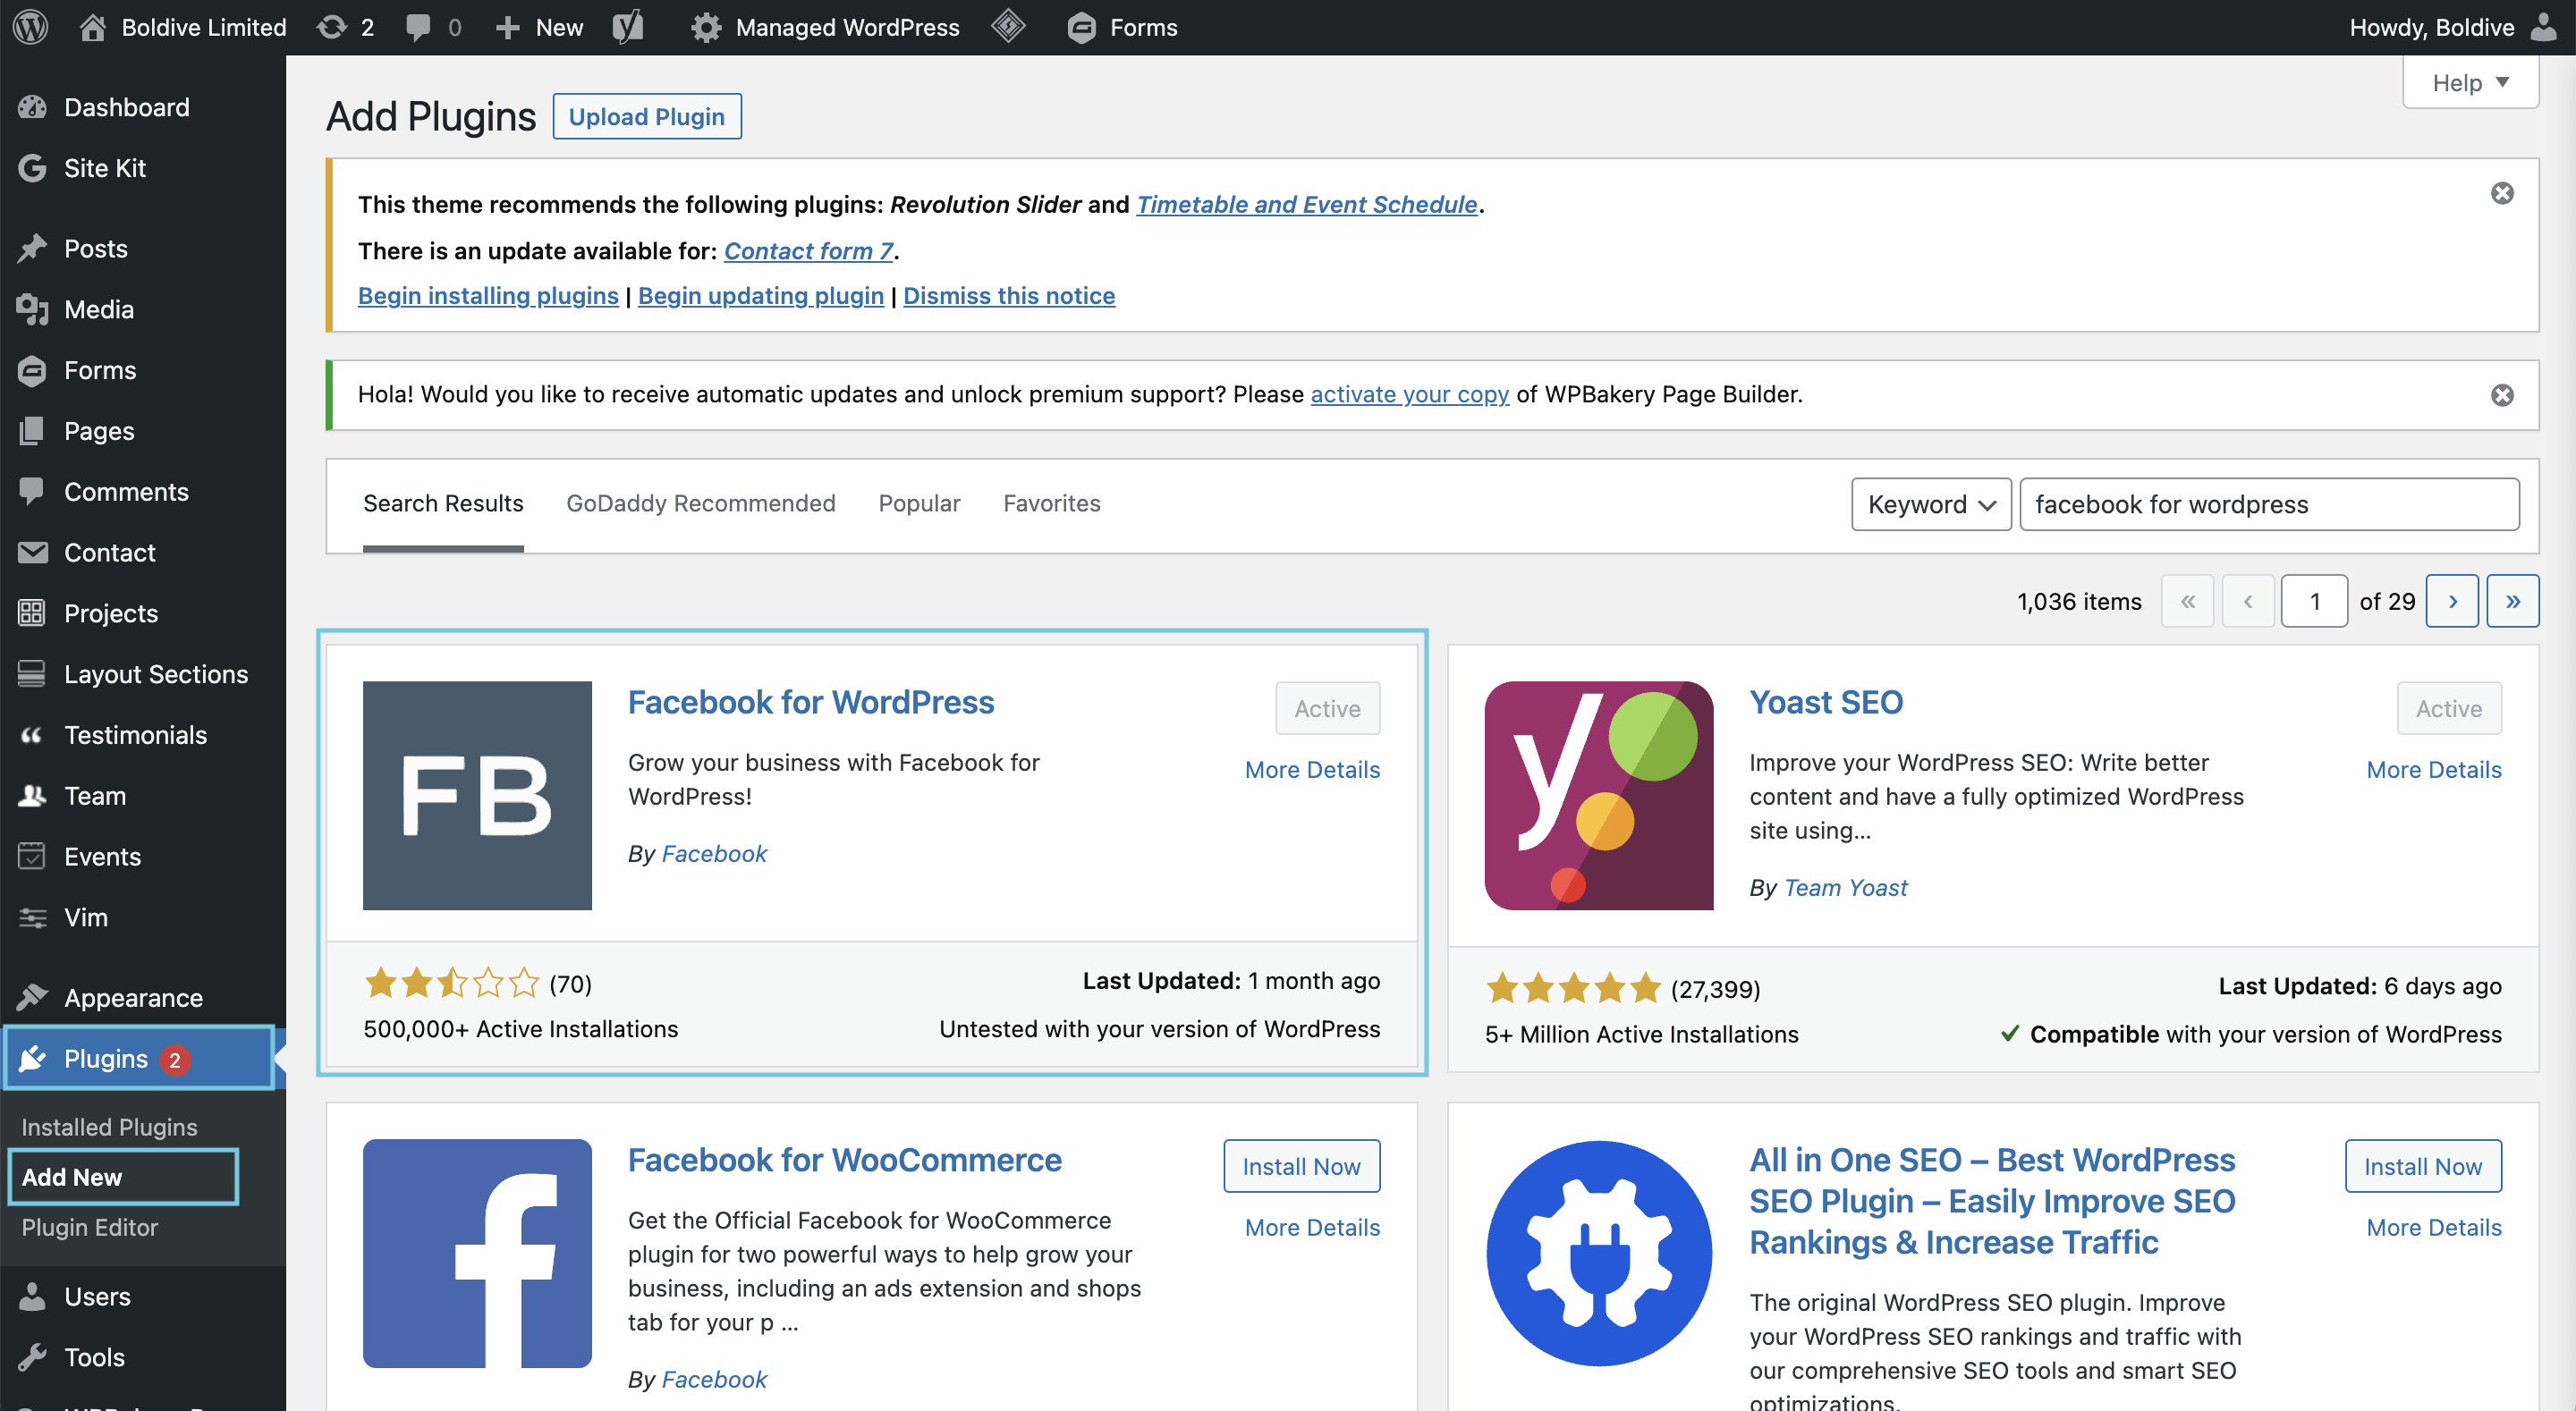Open More Details for Yoast SEO
The width and height of the screenshot is (2576, 1411).
[2434, 769]
